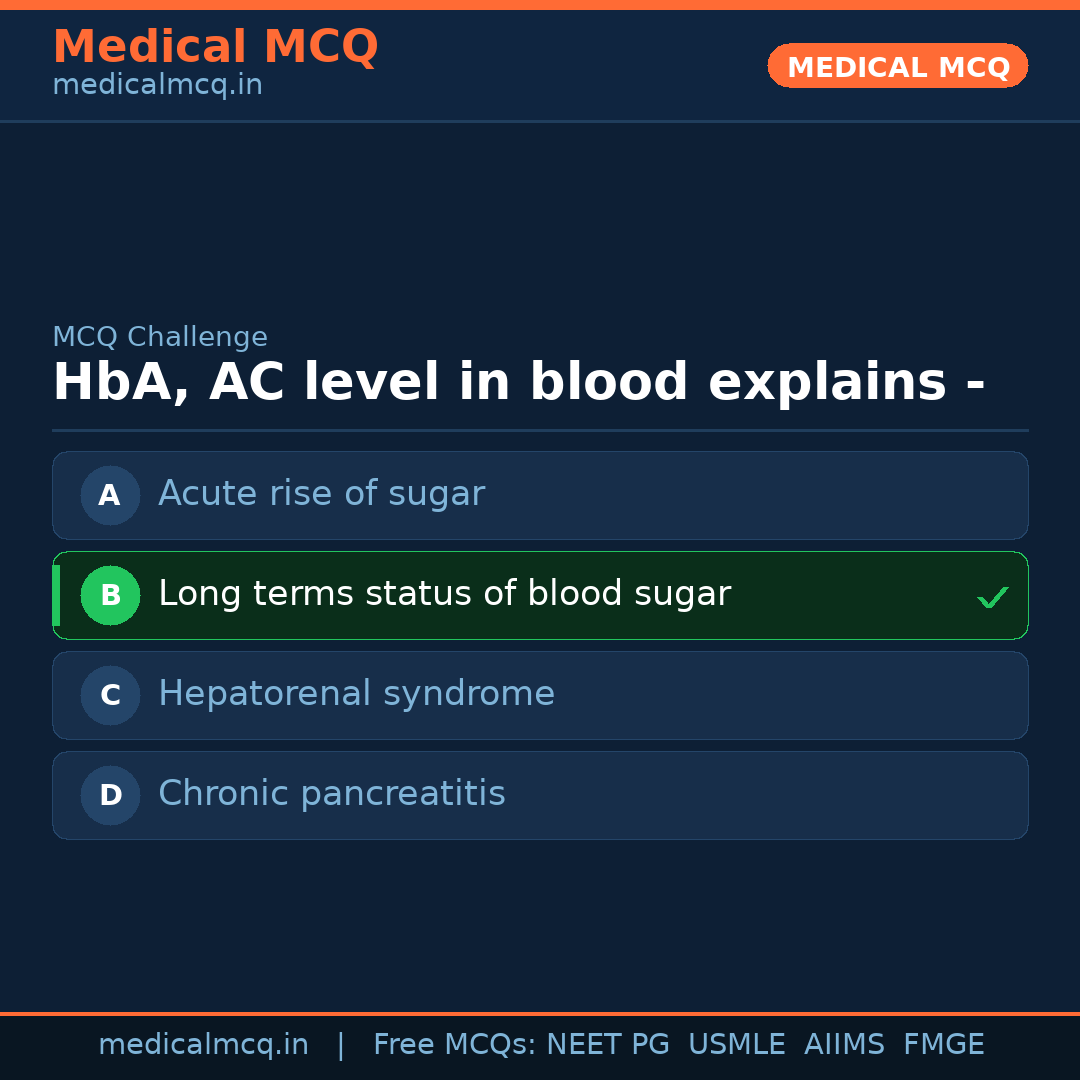This screenshot has width=1080, height=1080.
Task: Click the letter D circle badge
Action: tap(110, 795)
